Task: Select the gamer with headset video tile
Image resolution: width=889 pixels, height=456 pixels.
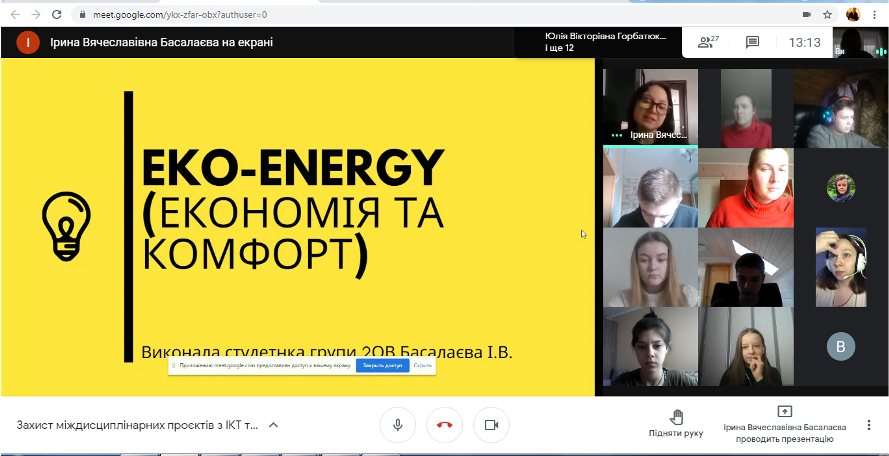Action: click(x=841, y=108)
